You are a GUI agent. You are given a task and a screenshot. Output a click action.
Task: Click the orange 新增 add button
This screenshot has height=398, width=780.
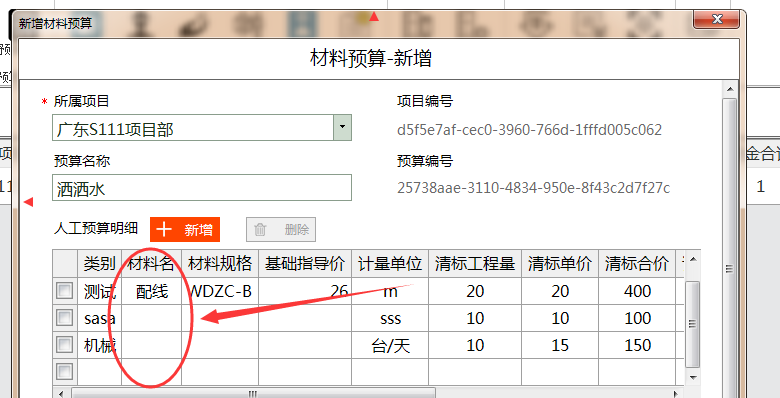click(185, 230)
